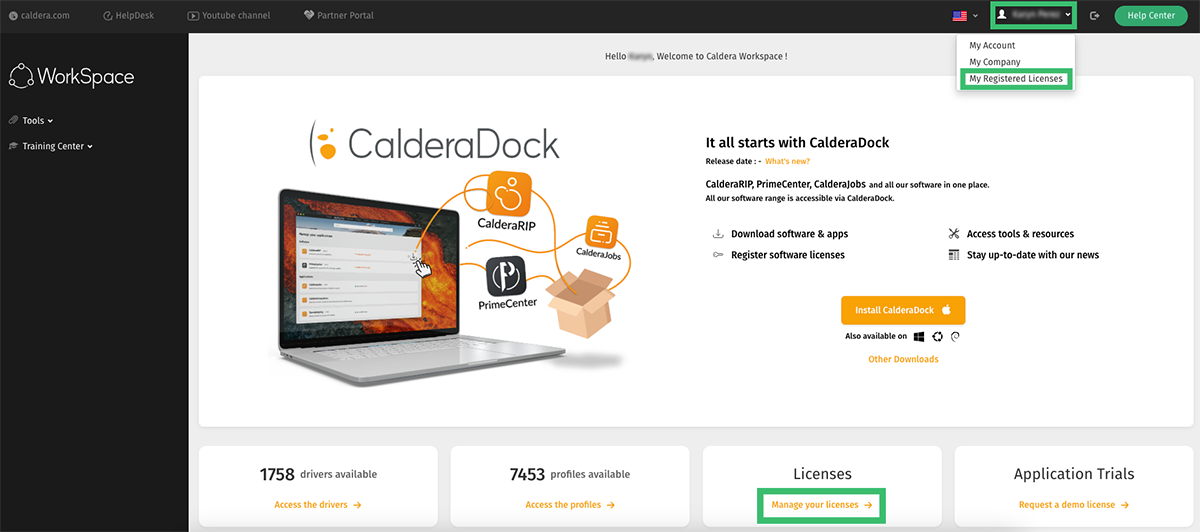Viewport: 1200px width, 532px height.
Task: Click the '7453 profiles available' text
Action: (570, 474)
